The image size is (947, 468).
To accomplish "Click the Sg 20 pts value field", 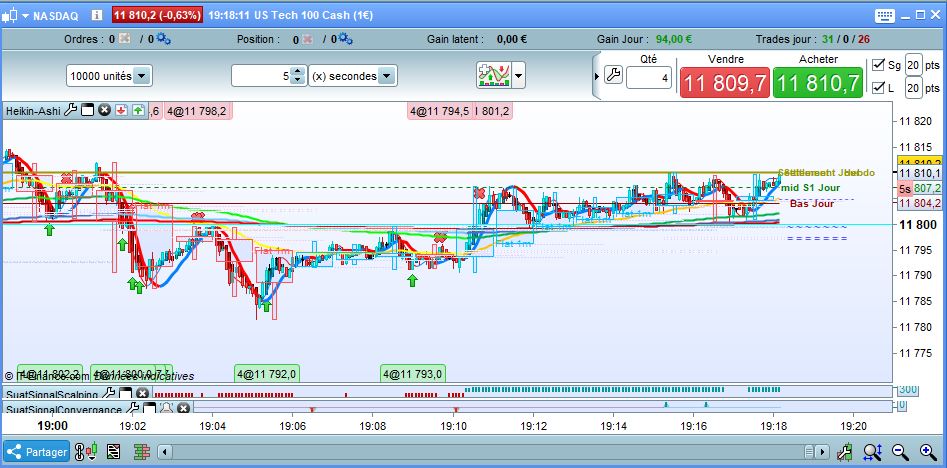I will coord(913,65).
